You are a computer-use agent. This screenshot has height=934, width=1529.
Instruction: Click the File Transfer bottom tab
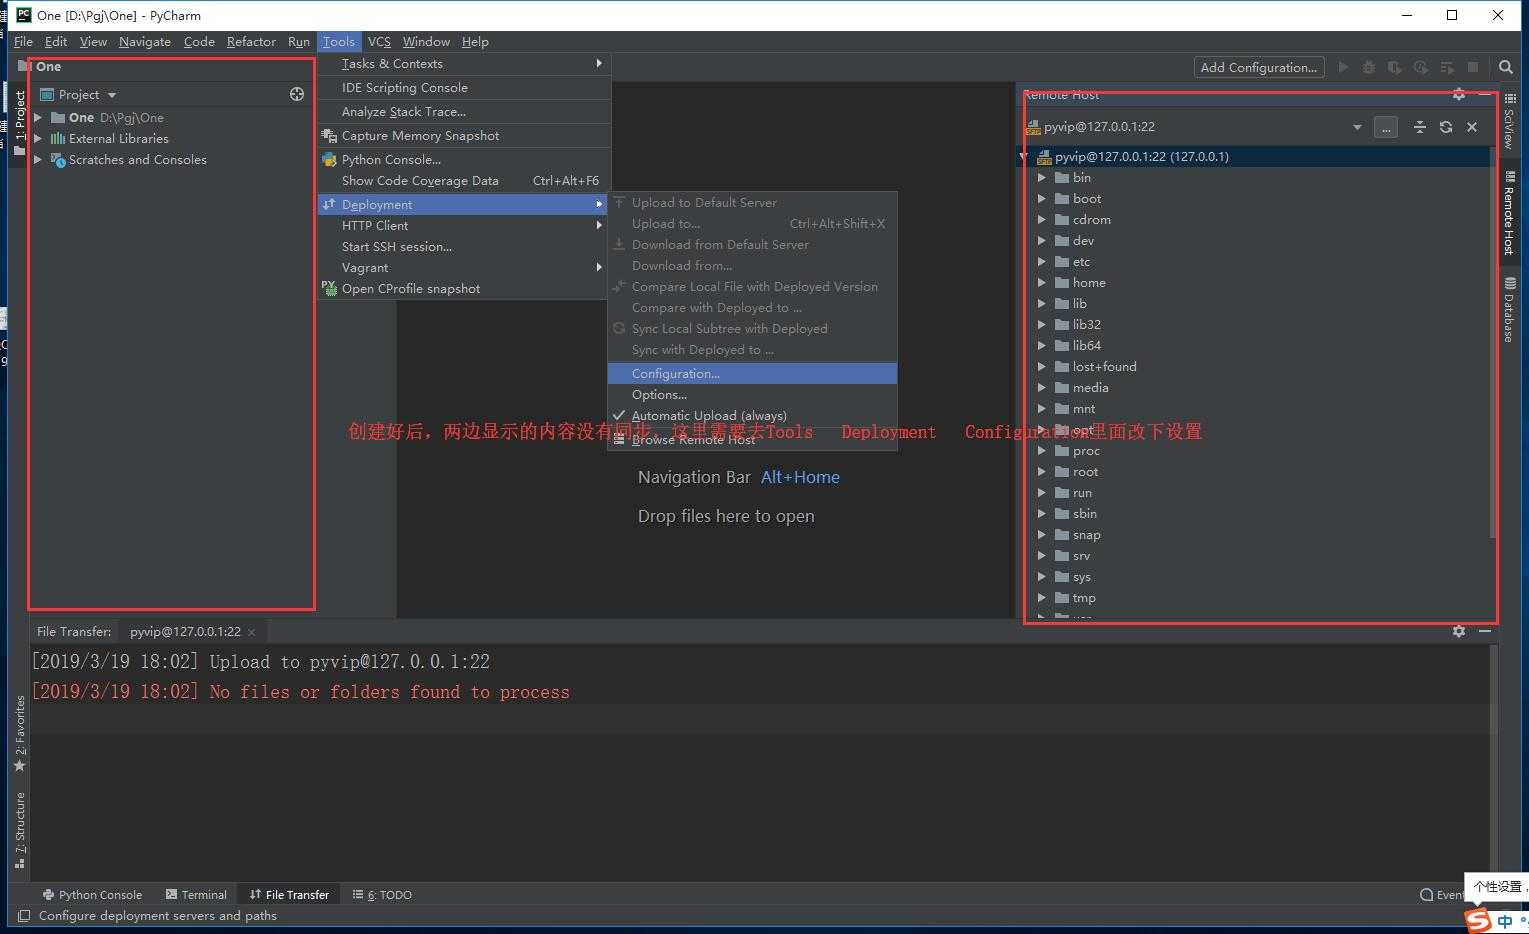point(289,895)
